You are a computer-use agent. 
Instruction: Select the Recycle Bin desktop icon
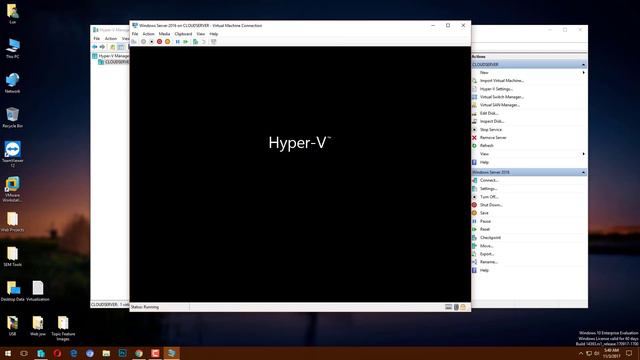click(13, 117)
